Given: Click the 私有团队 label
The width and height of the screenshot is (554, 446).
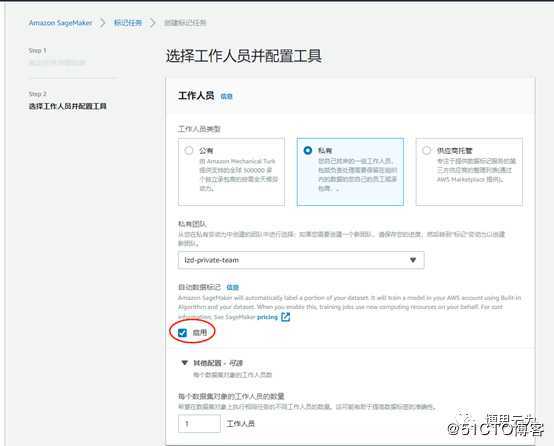Looking at the screenshot, I should (192, 224).
